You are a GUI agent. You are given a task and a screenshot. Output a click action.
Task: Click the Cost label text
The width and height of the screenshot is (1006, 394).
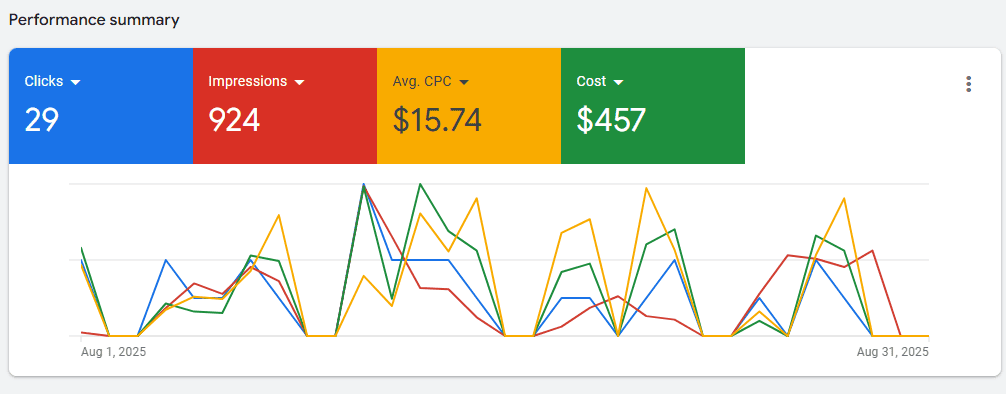[591, 81]
